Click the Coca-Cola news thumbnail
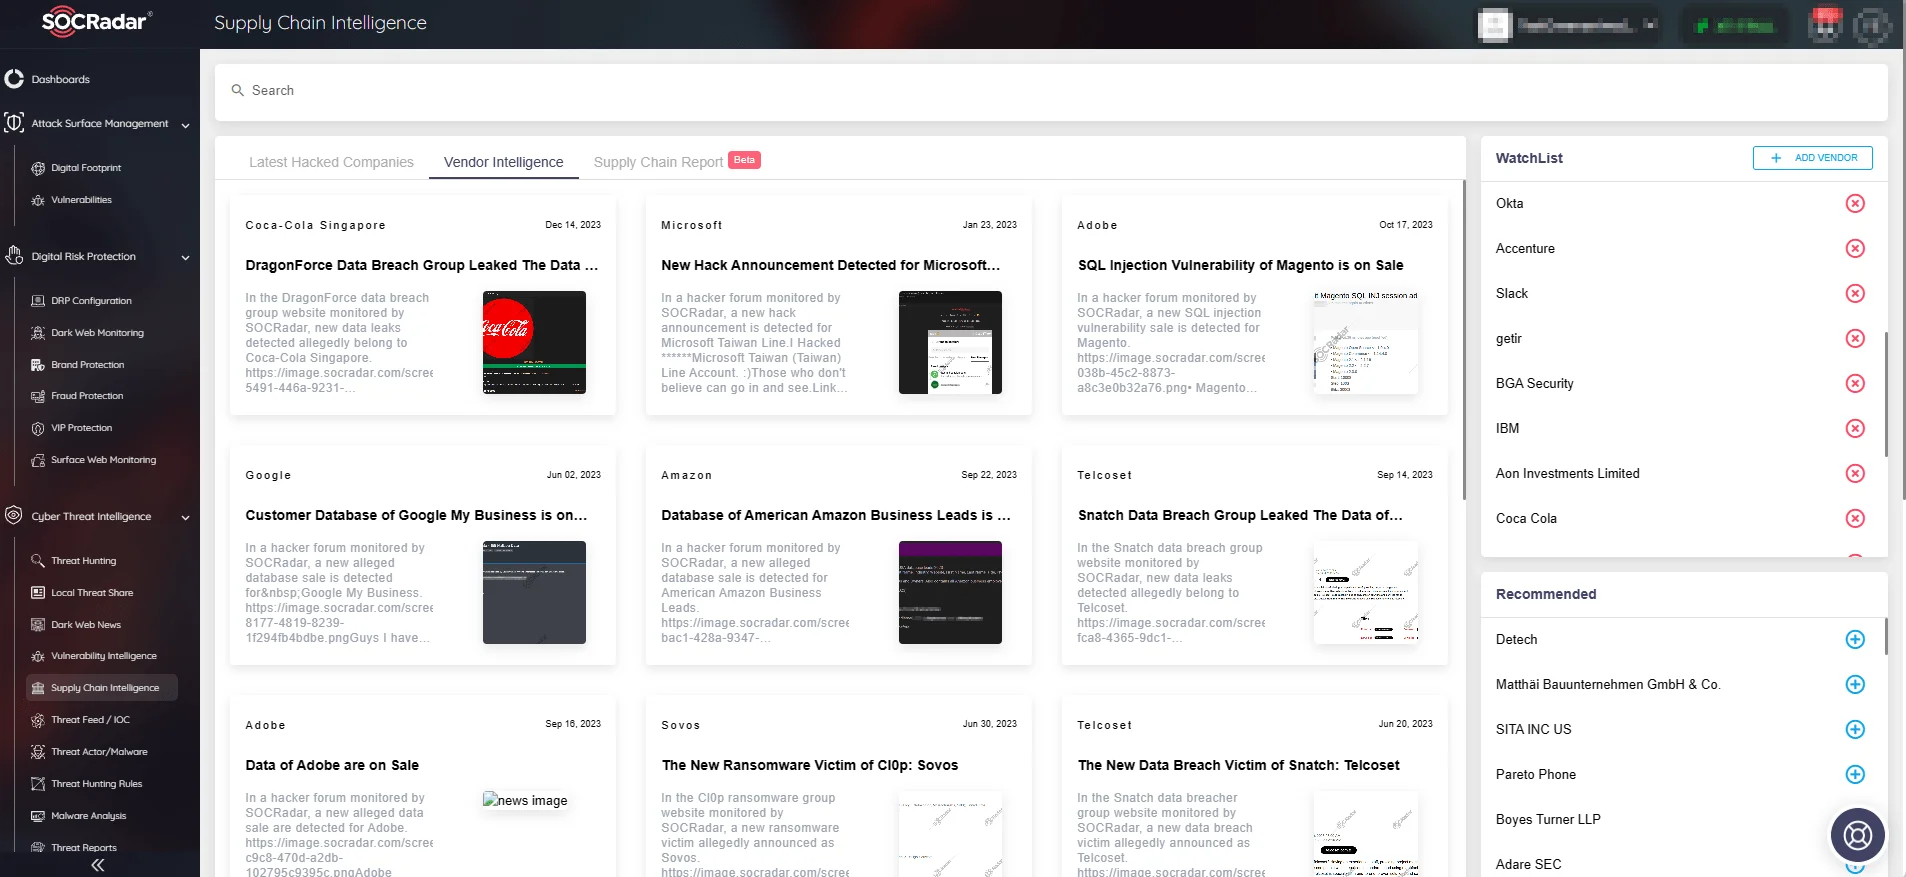 pos(534,342)
